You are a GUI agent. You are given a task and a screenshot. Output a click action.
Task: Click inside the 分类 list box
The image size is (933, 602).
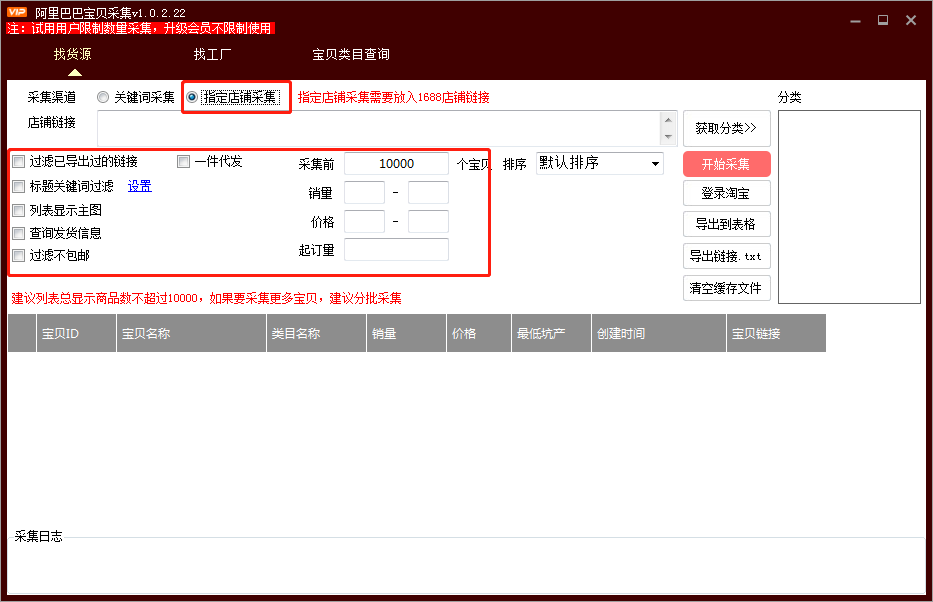click(x=849, y=207)
